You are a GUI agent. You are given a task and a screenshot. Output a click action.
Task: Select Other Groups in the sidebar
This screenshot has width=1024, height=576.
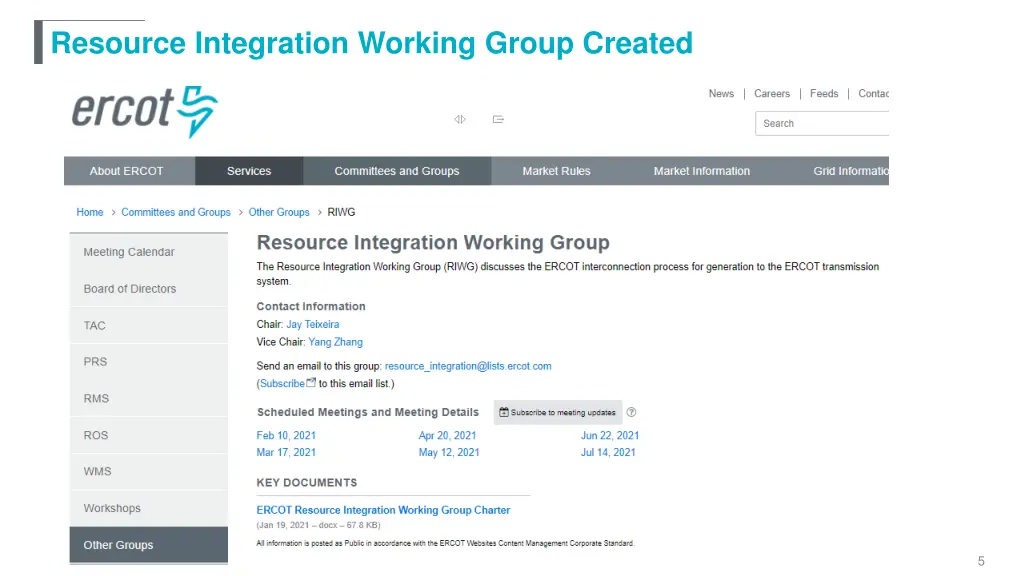(149, 545)
